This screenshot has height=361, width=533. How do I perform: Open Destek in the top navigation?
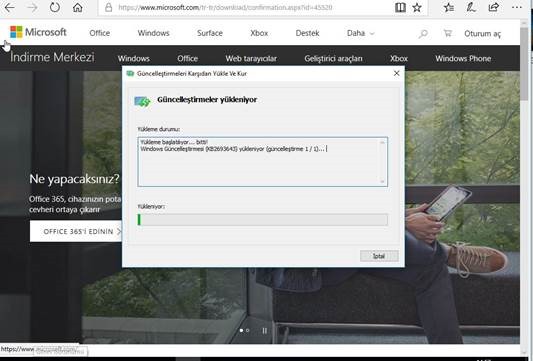click(307, 33)
